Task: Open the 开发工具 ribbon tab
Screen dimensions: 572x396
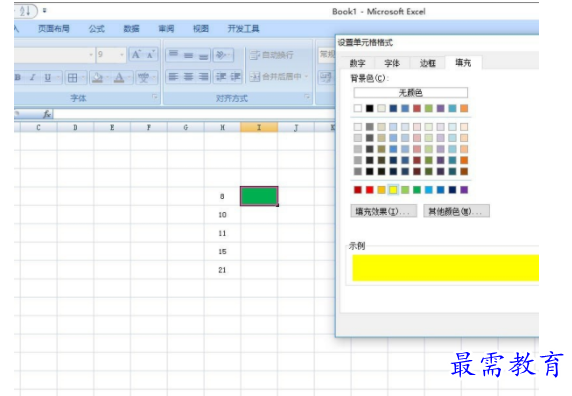Action: 243,28
